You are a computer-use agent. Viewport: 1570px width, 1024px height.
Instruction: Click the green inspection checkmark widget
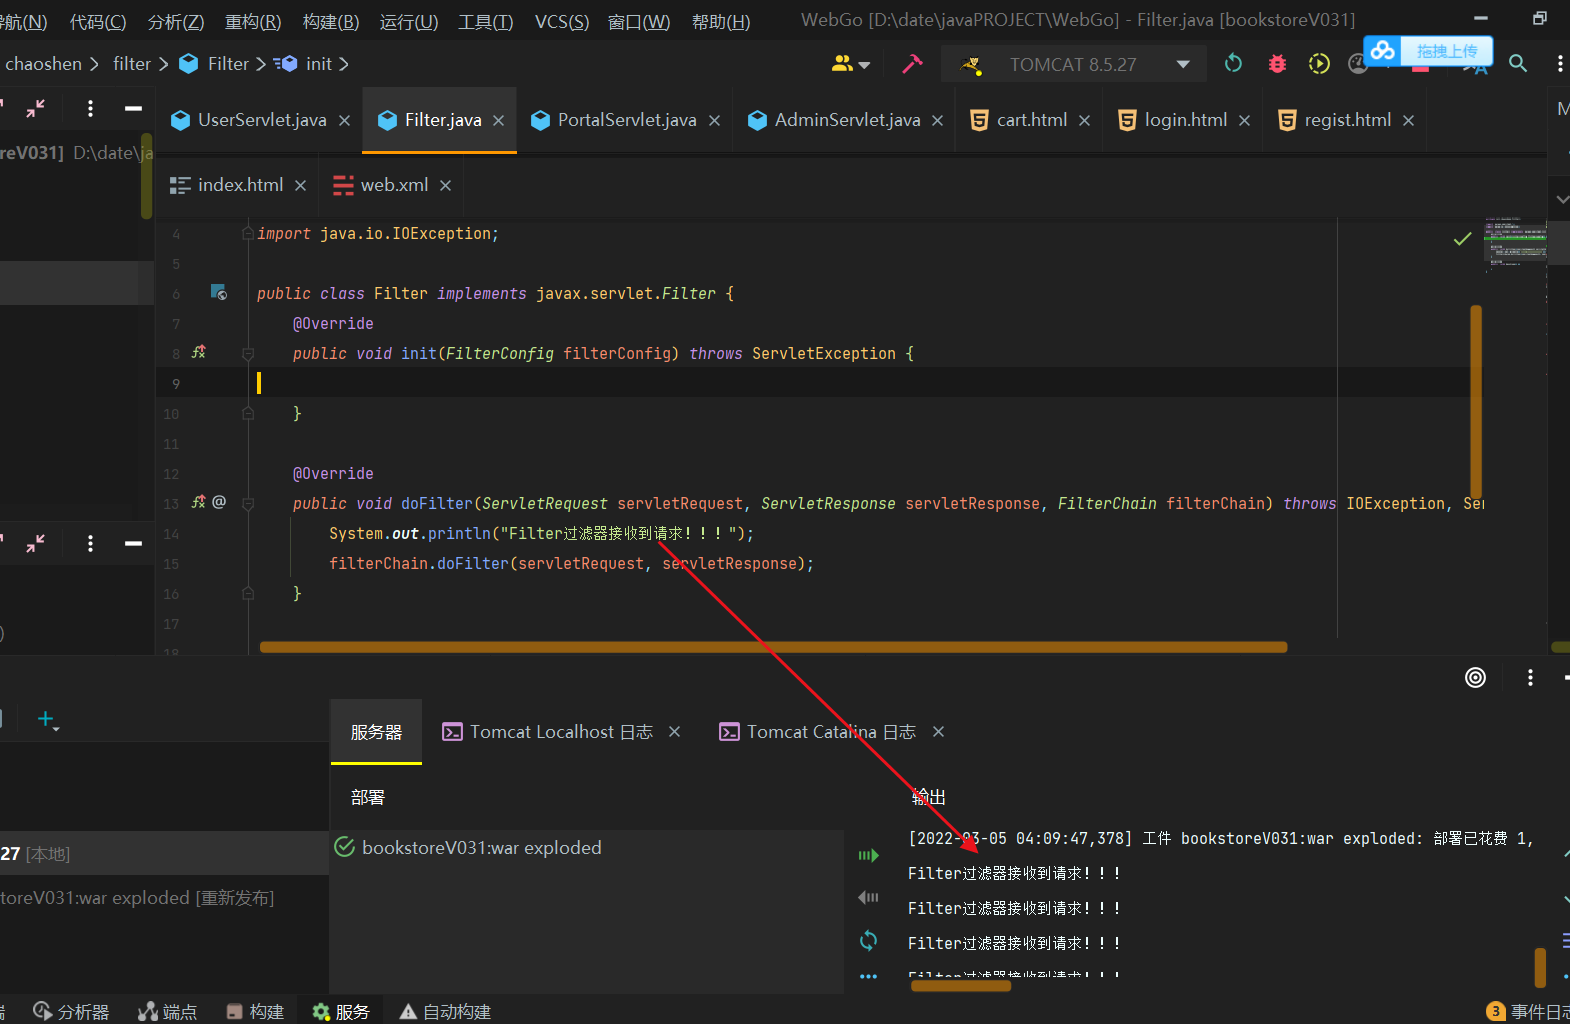point(1462,238)
